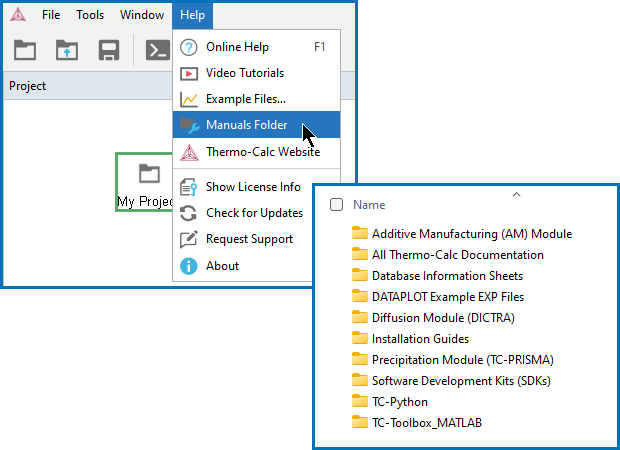620x450 pixels.
Task: Click the blue About info icon
Action: [x=189, y=266]
